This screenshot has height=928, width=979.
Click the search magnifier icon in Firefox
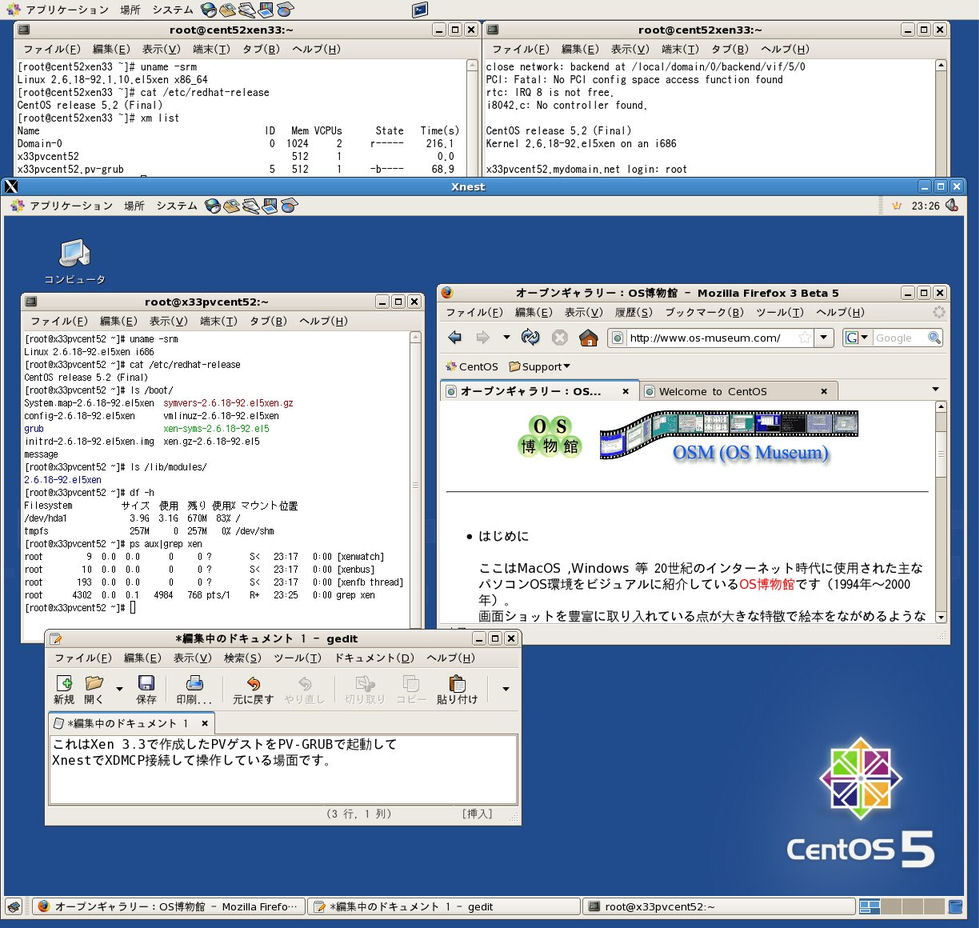click(x=934, y=338)
